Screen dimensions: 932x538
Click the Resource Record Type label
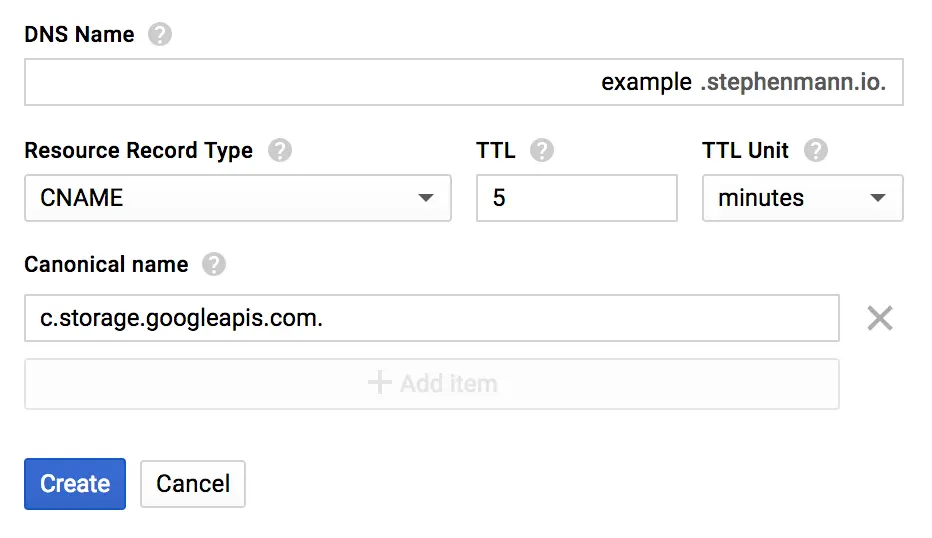click(138, 151)
